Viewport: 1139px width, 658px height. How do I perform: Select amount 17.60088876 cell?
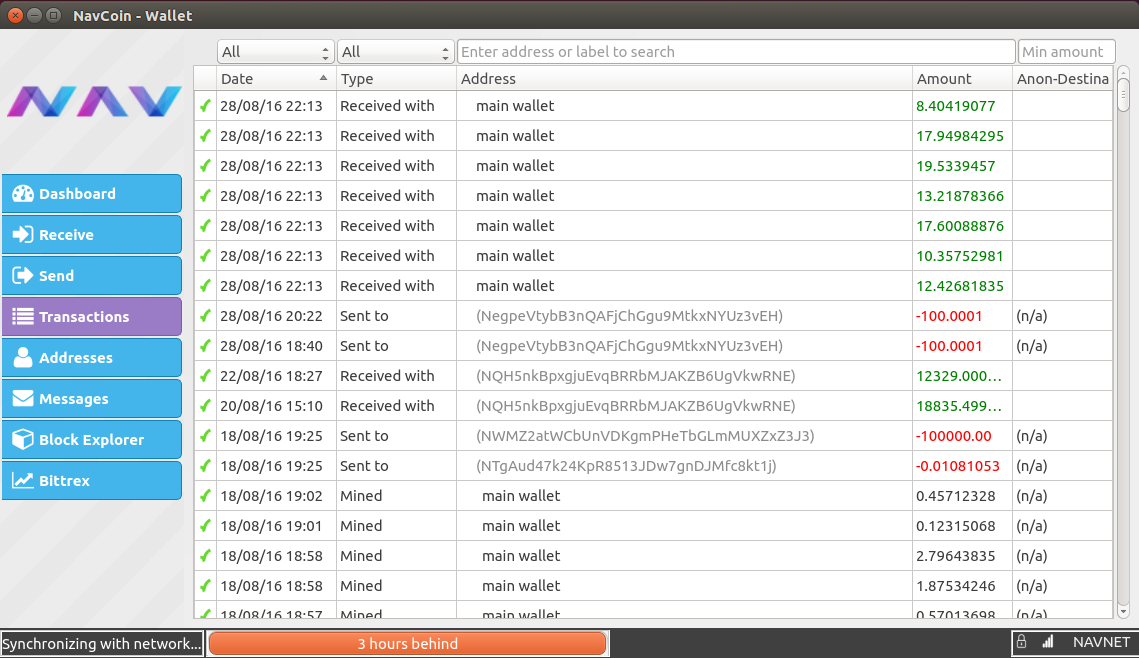tap(962, 226)
